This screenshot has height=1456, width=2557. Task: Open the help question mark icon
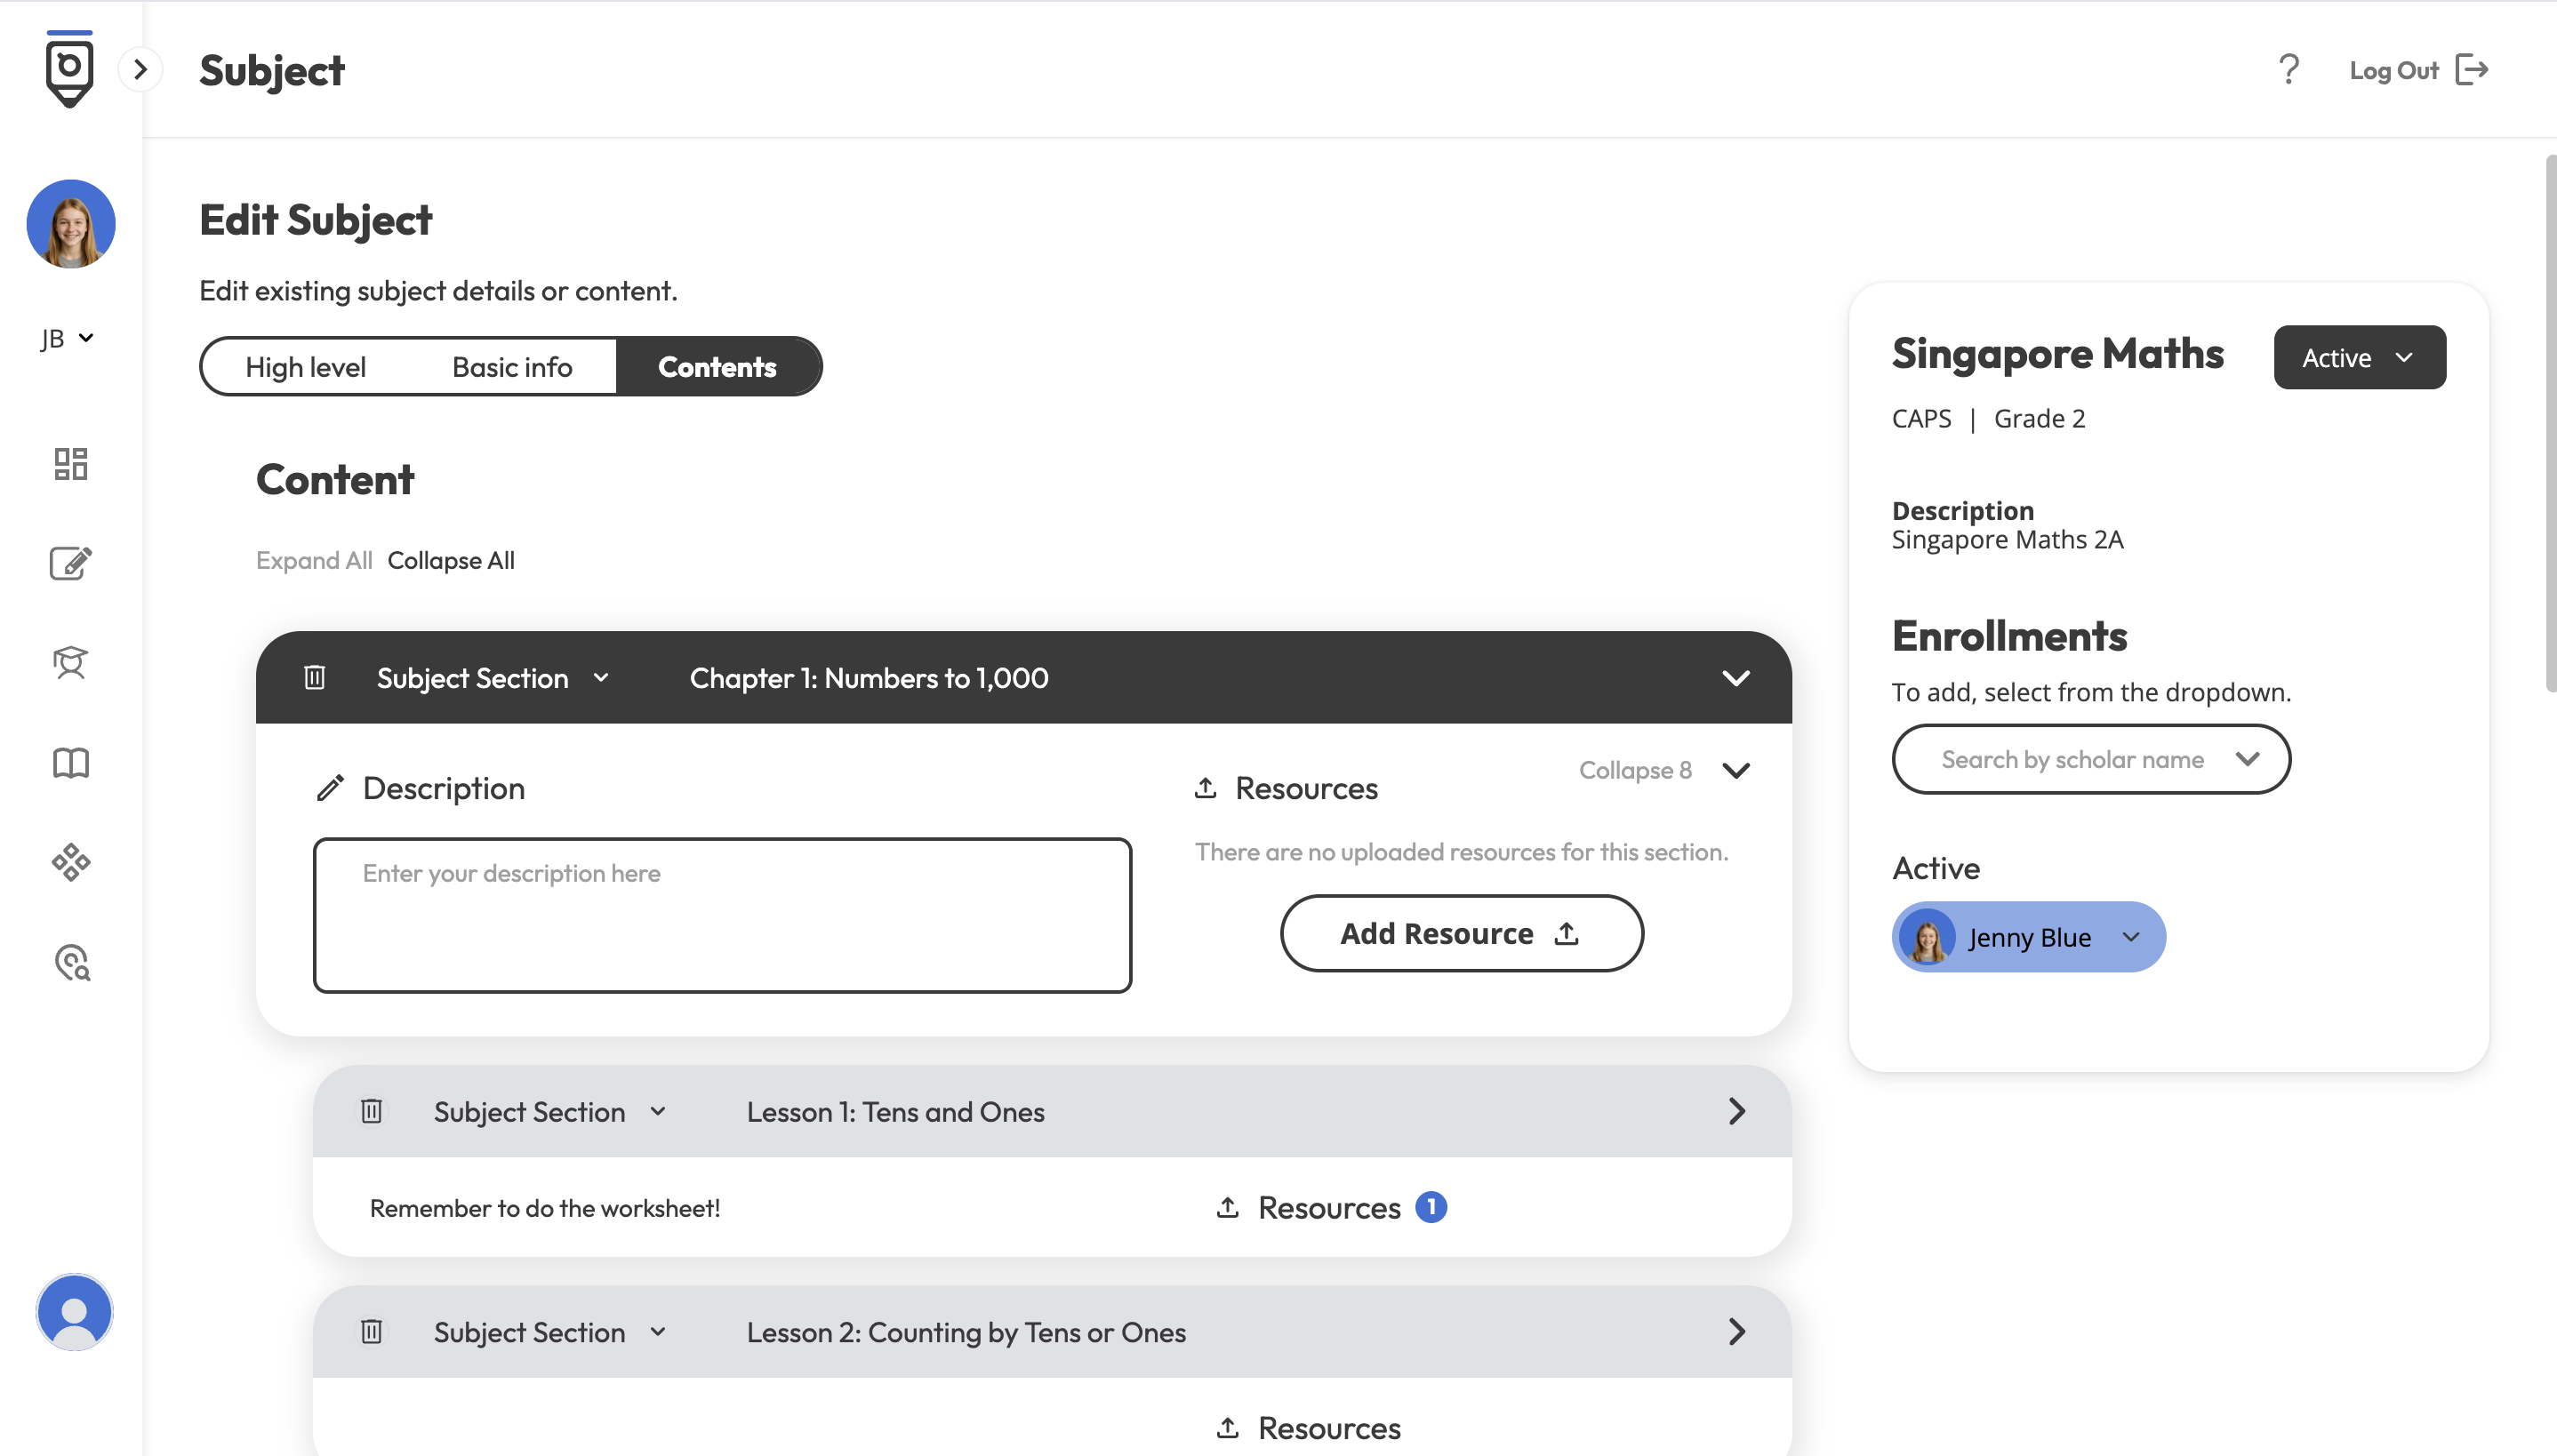(x=2288, y=69)
